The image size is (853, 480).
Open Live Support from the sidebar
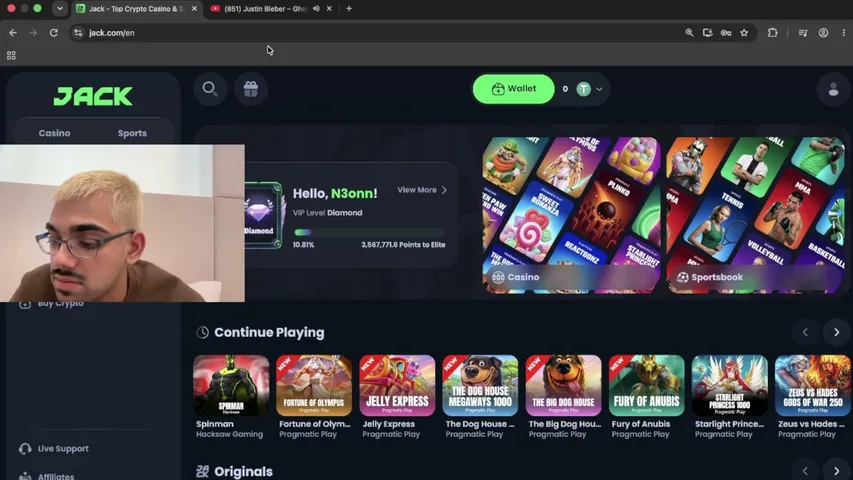[x=54, y=448]
